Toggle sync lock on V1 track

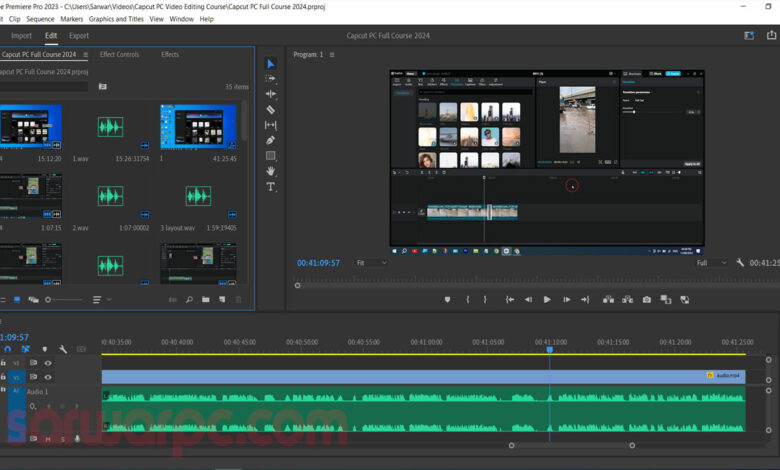coord(33,377)
